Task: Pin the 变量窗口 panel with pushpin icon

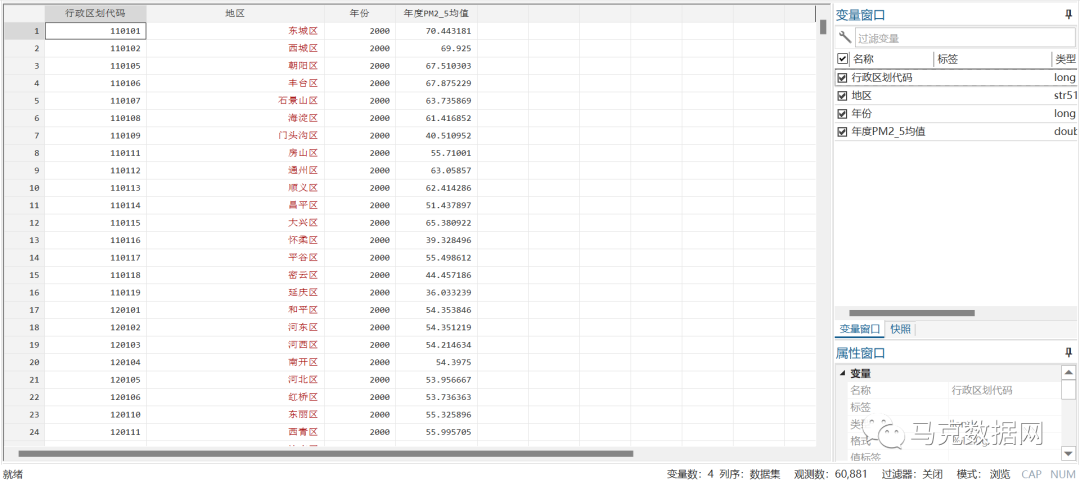Action: (x=1068, y=14)
